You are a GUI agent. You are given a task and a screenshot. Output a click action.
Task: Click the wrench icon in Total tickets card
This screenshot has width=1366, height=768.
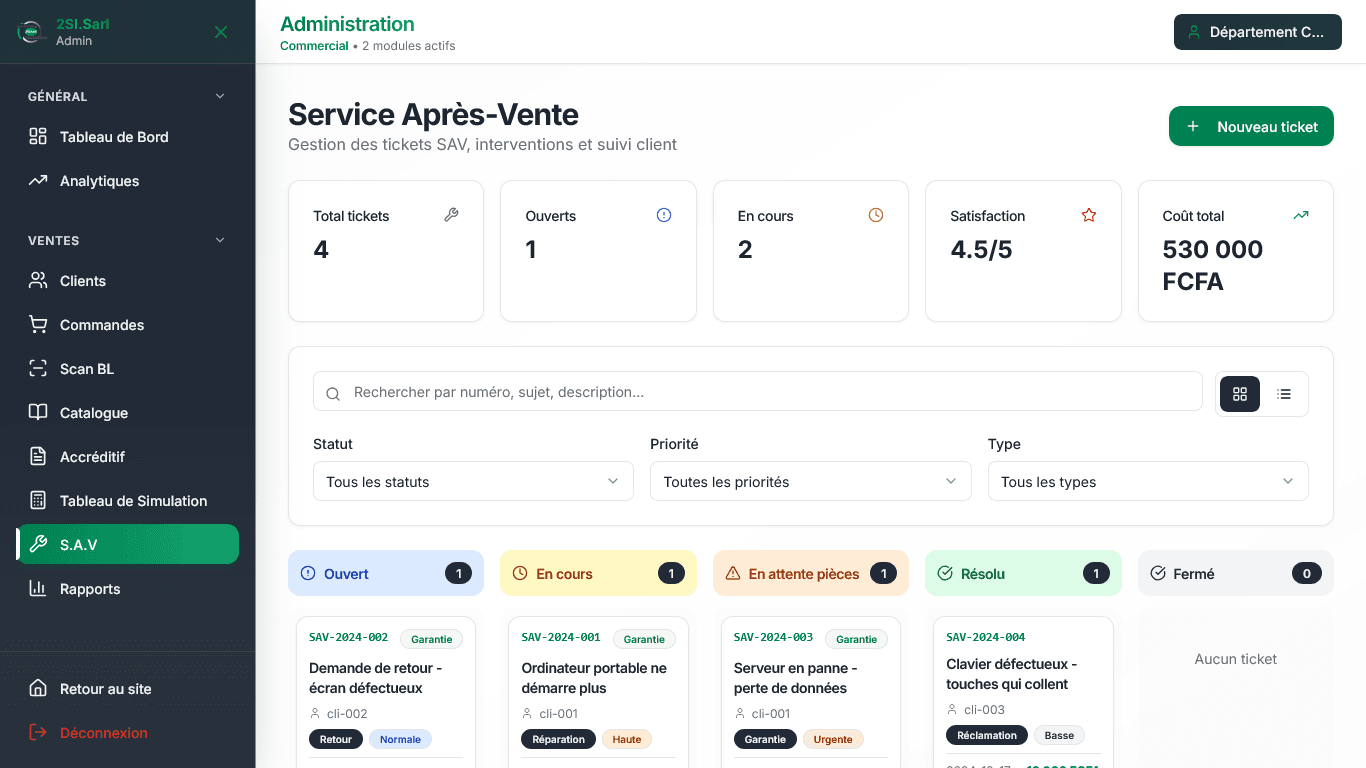(x=451, y=215)
